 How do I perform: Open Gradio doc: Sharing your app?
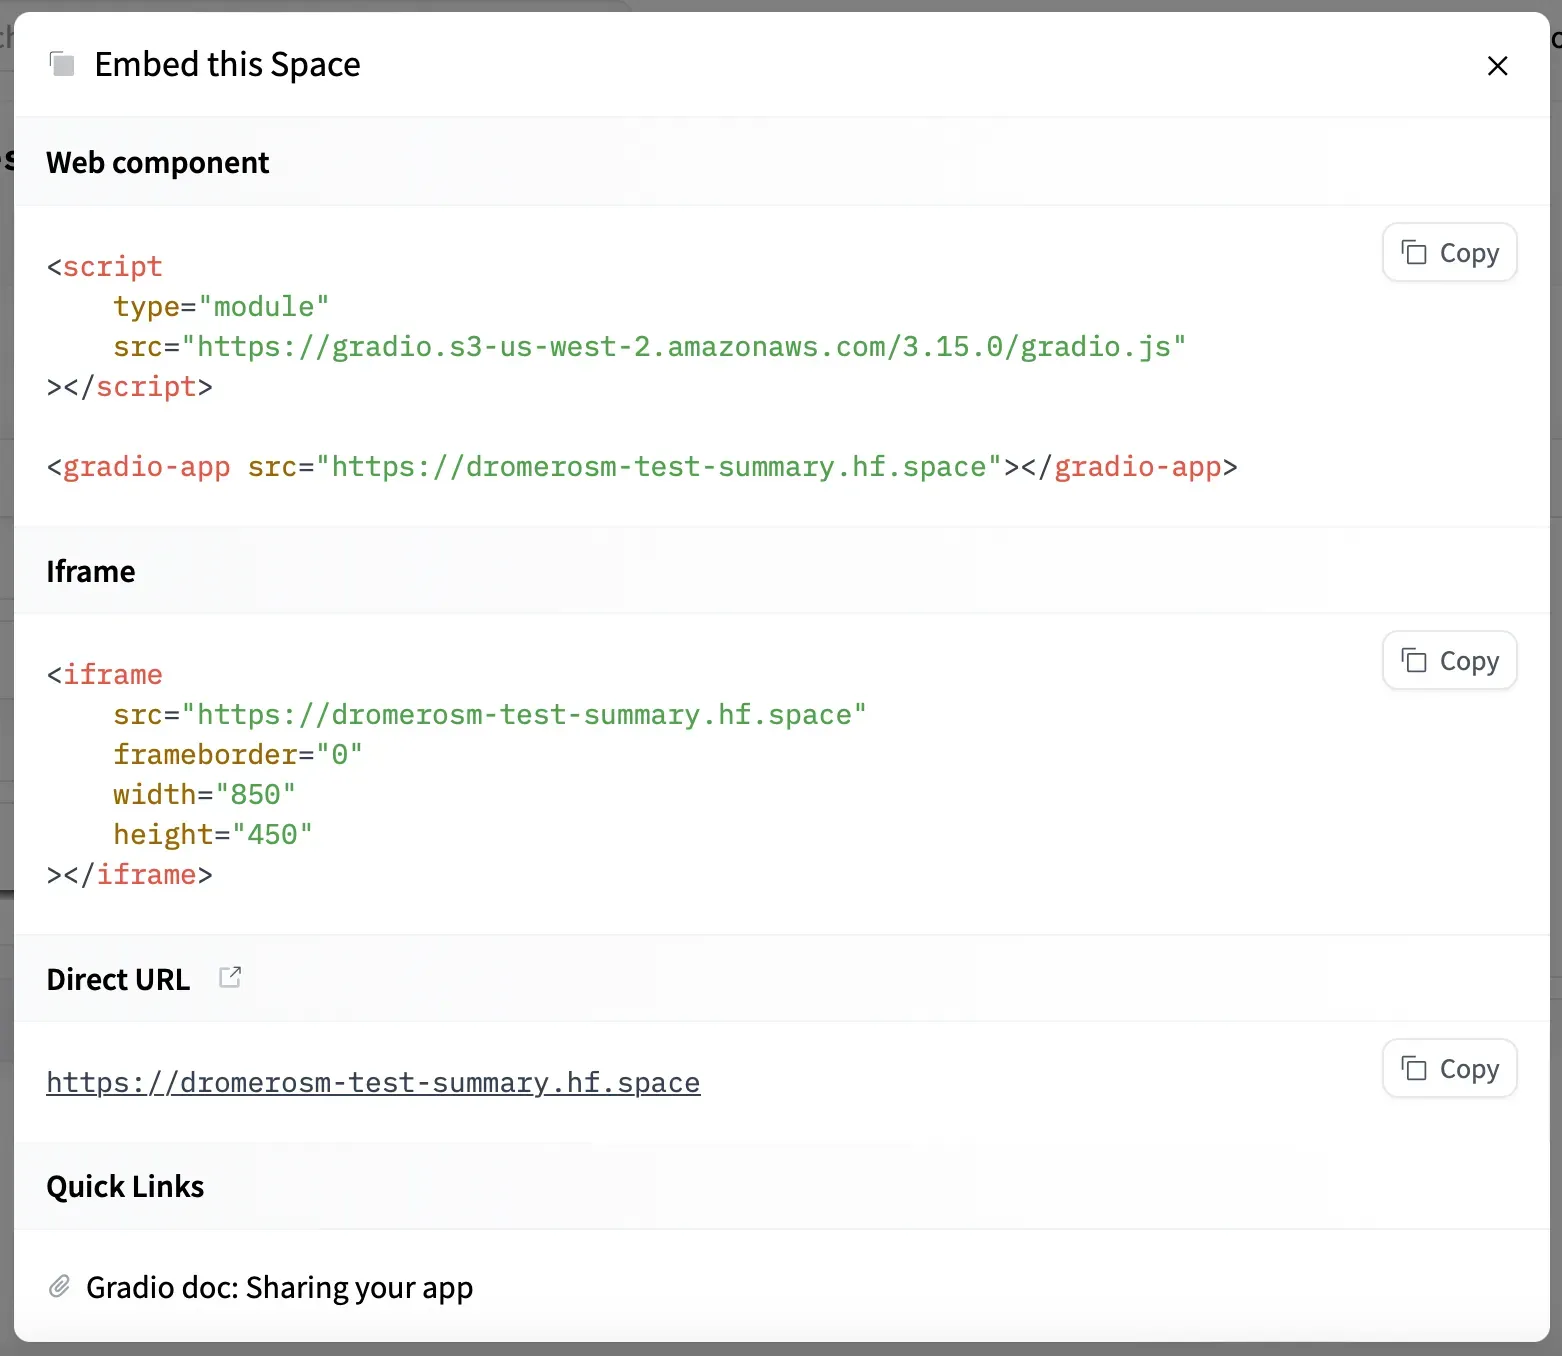click(279, 1287)
